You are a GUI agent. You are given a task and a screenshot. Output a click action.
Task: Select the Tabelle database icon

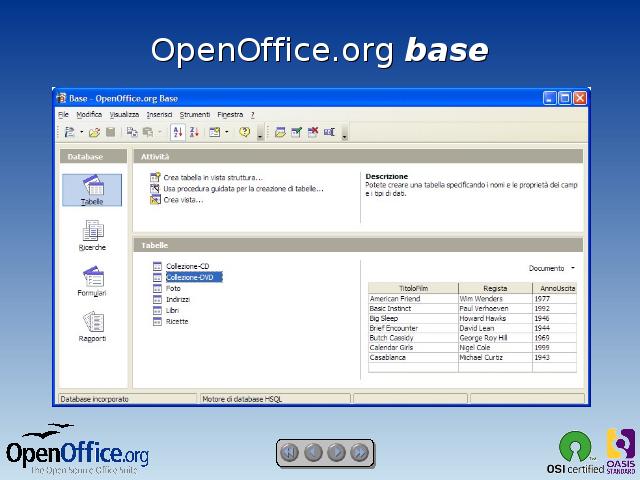coord(92,188)
